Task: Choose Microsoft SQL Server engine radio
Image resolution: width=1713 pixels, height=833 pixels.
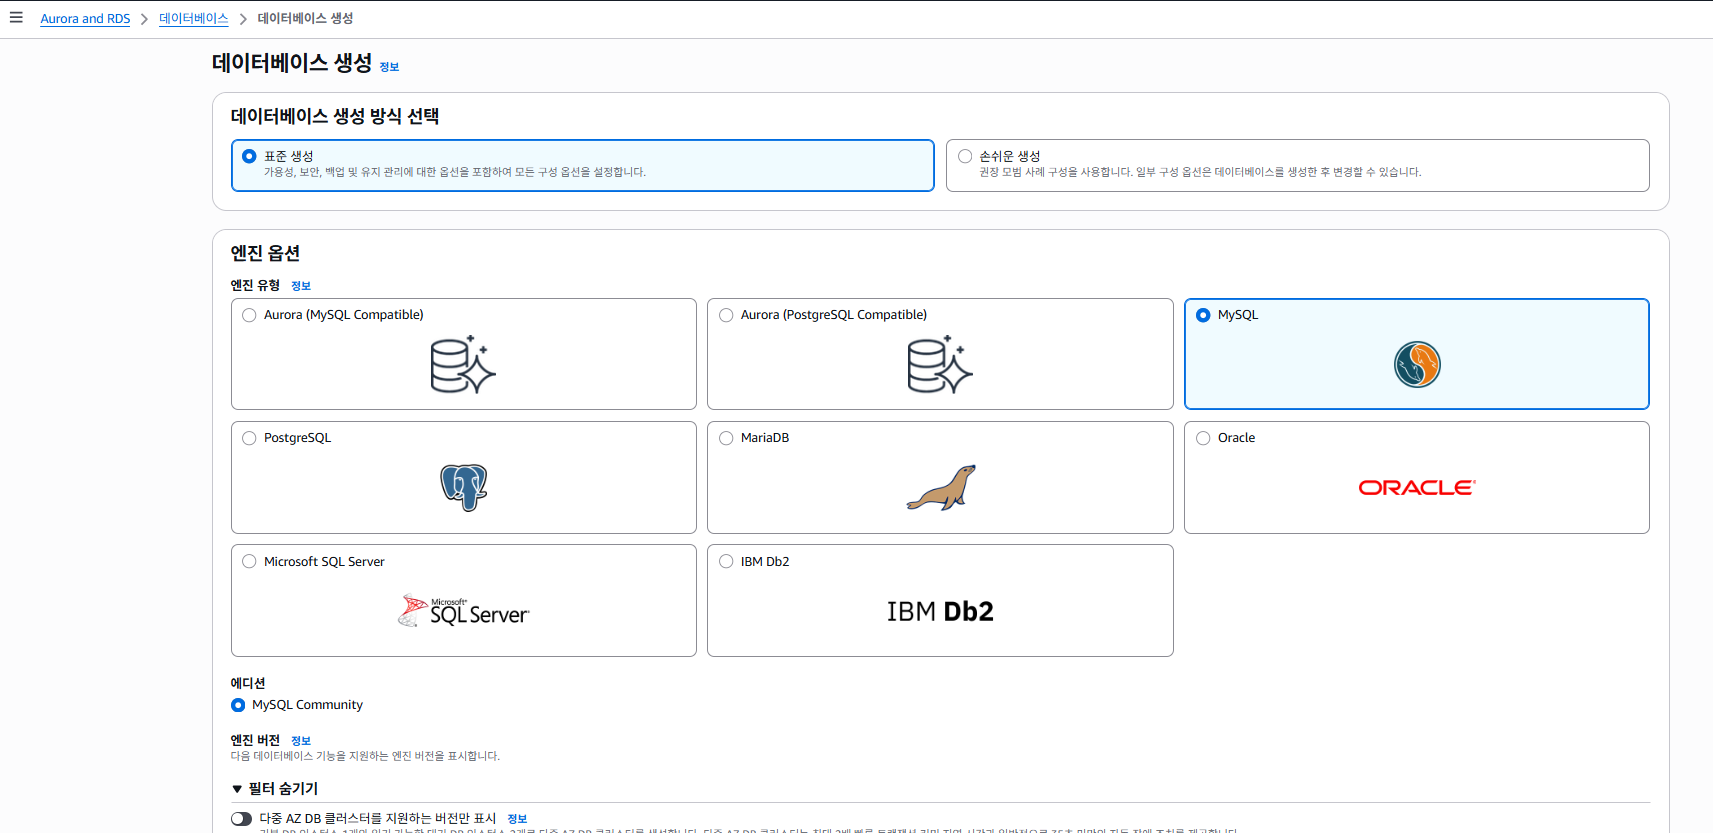Action: coord(249,561)
